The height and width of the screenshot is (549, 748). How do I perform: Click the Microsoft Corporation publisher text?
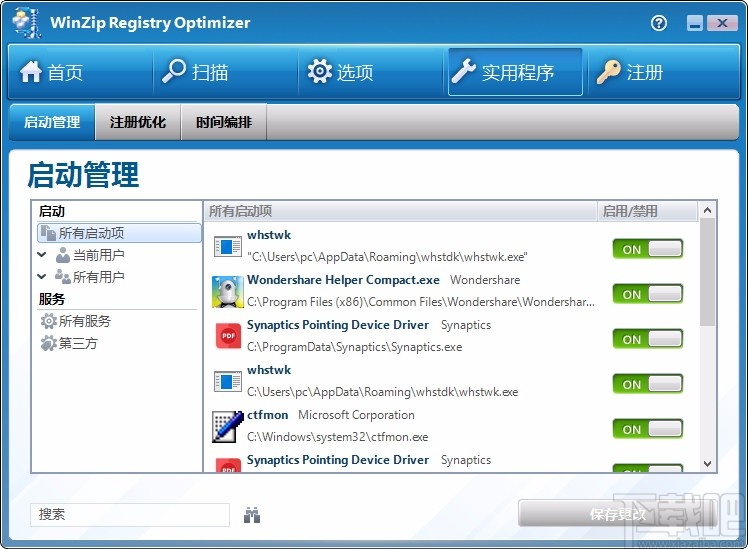[x=356, y=415]
